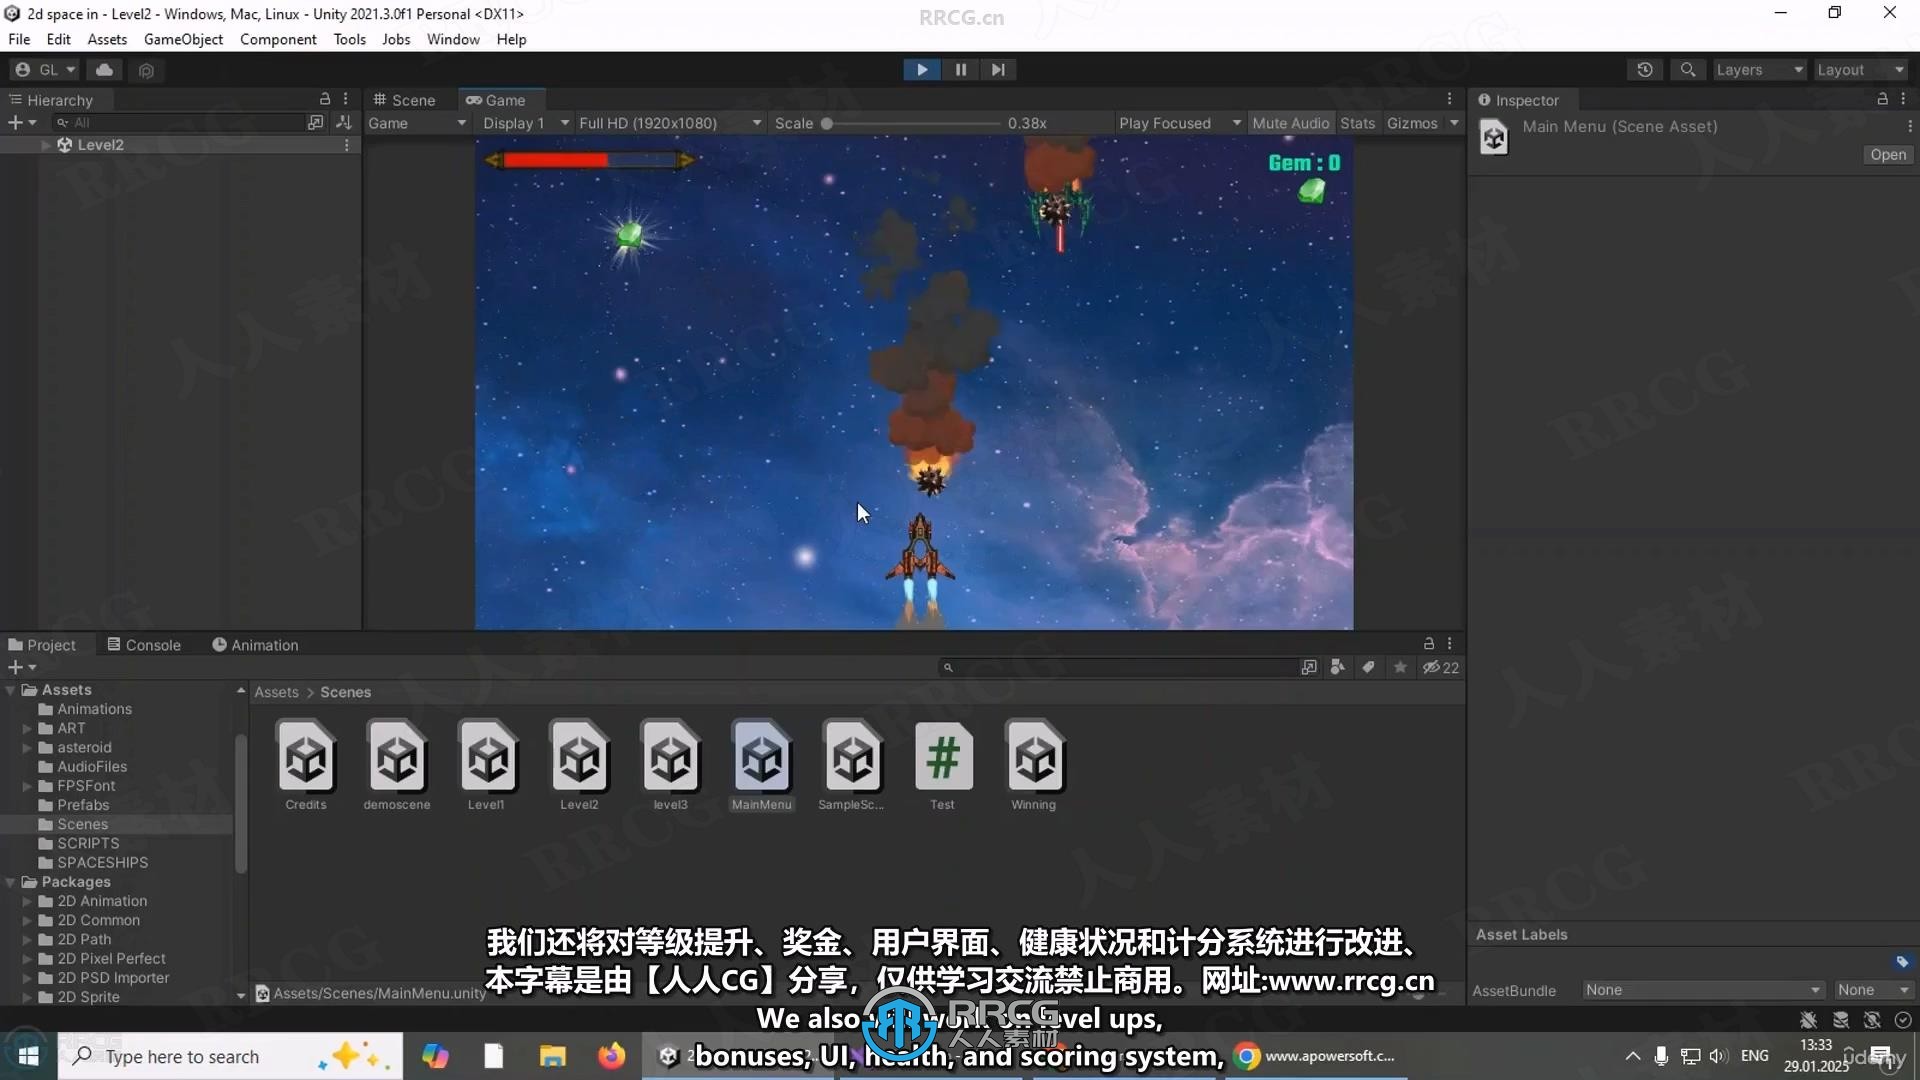Expand the asteroid folder
The height and width of the screenshot is (1080, 1920).
click(x=27, y=748)
